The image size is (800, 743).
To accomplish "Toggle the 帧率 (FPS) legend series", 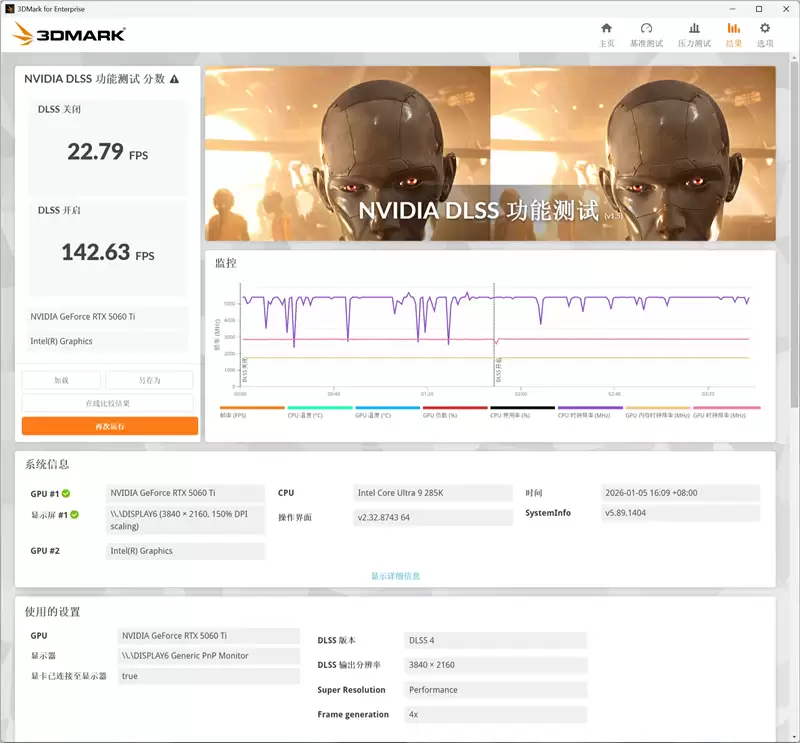I will [x=232, y=408].
